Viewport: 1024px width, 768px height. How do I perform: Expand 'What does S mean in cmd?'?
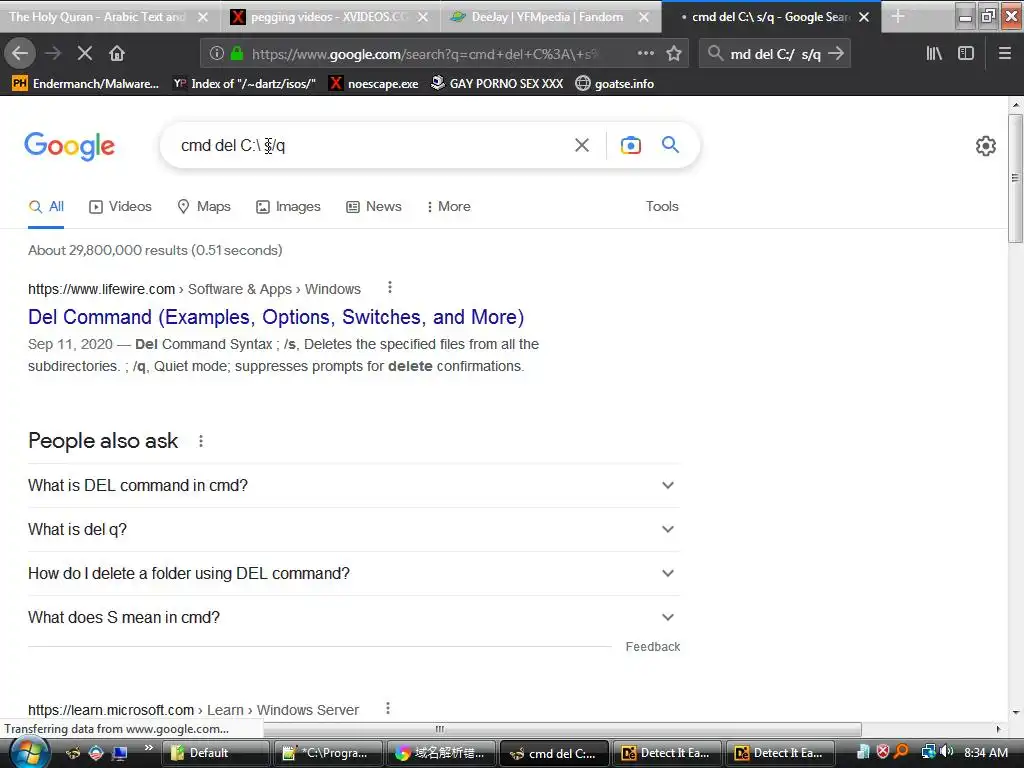click(x=353, y=617)
